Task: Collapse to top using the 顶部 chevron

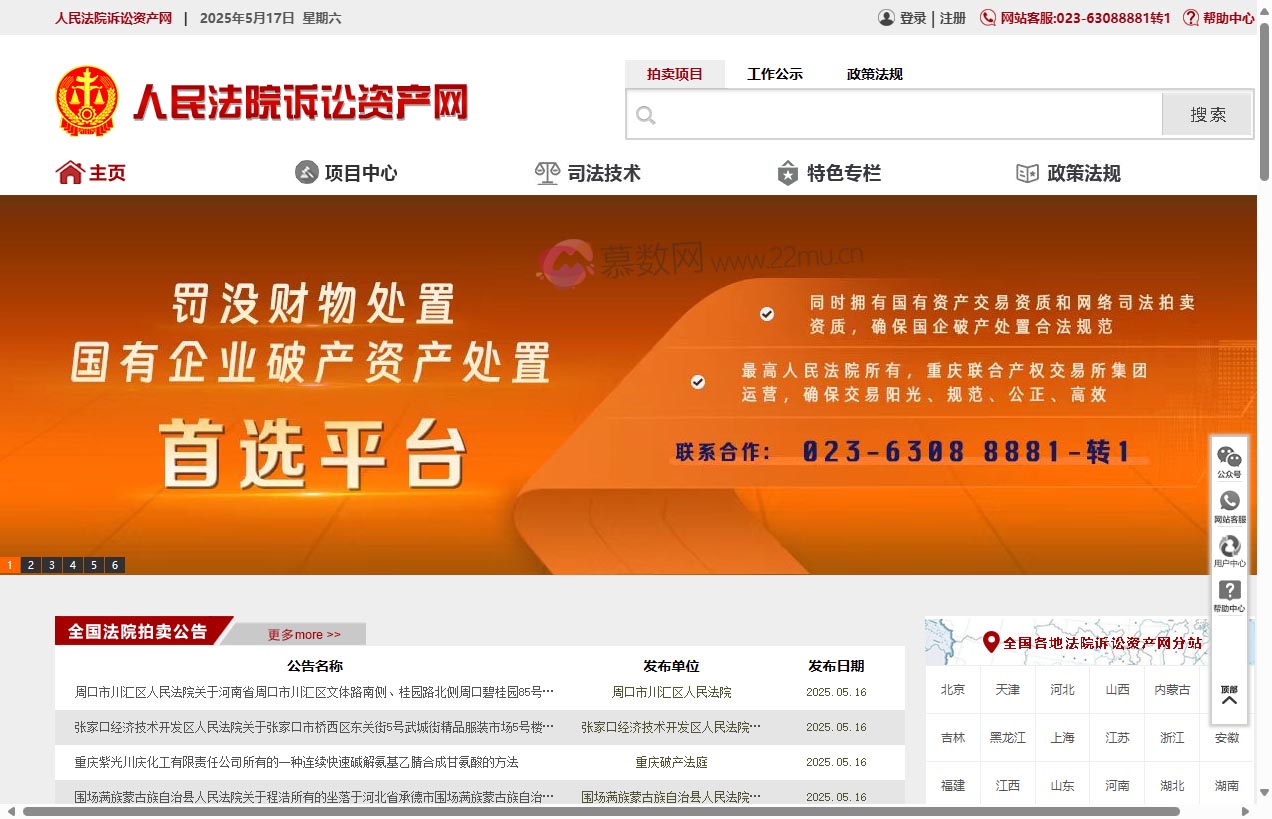Action: (1228, 700)
